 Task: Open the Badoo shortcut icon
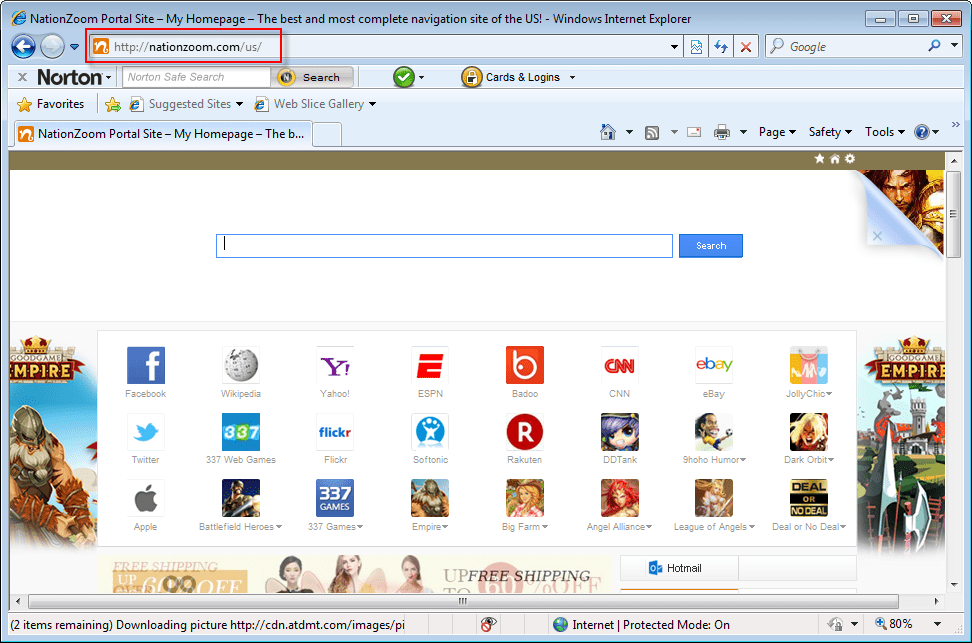[525, 365]
